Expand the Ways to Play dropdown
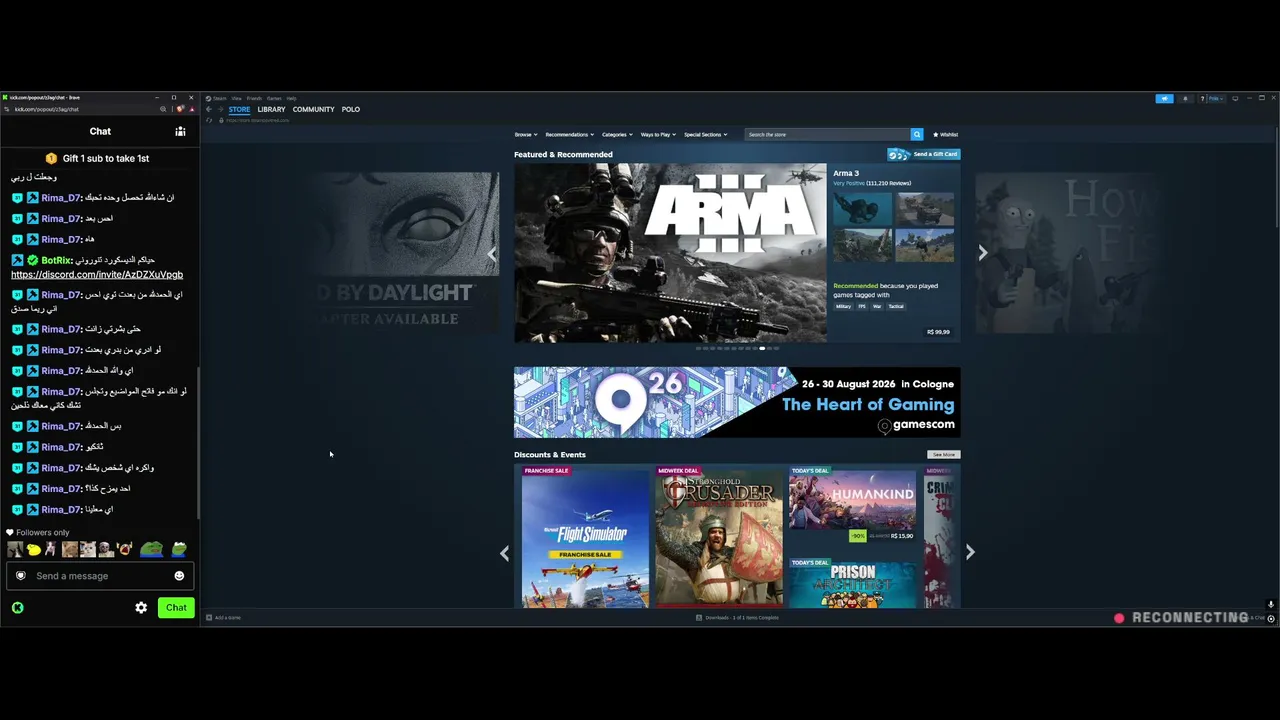 click(x=658, y=134)
